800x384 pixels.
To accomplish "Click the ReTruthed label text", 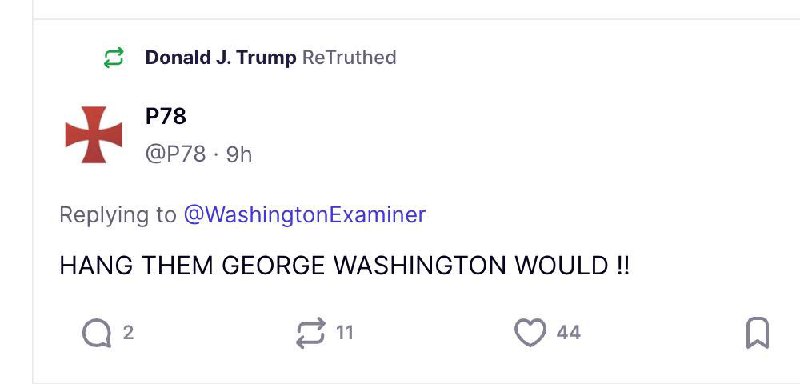I will click(349, 58).
